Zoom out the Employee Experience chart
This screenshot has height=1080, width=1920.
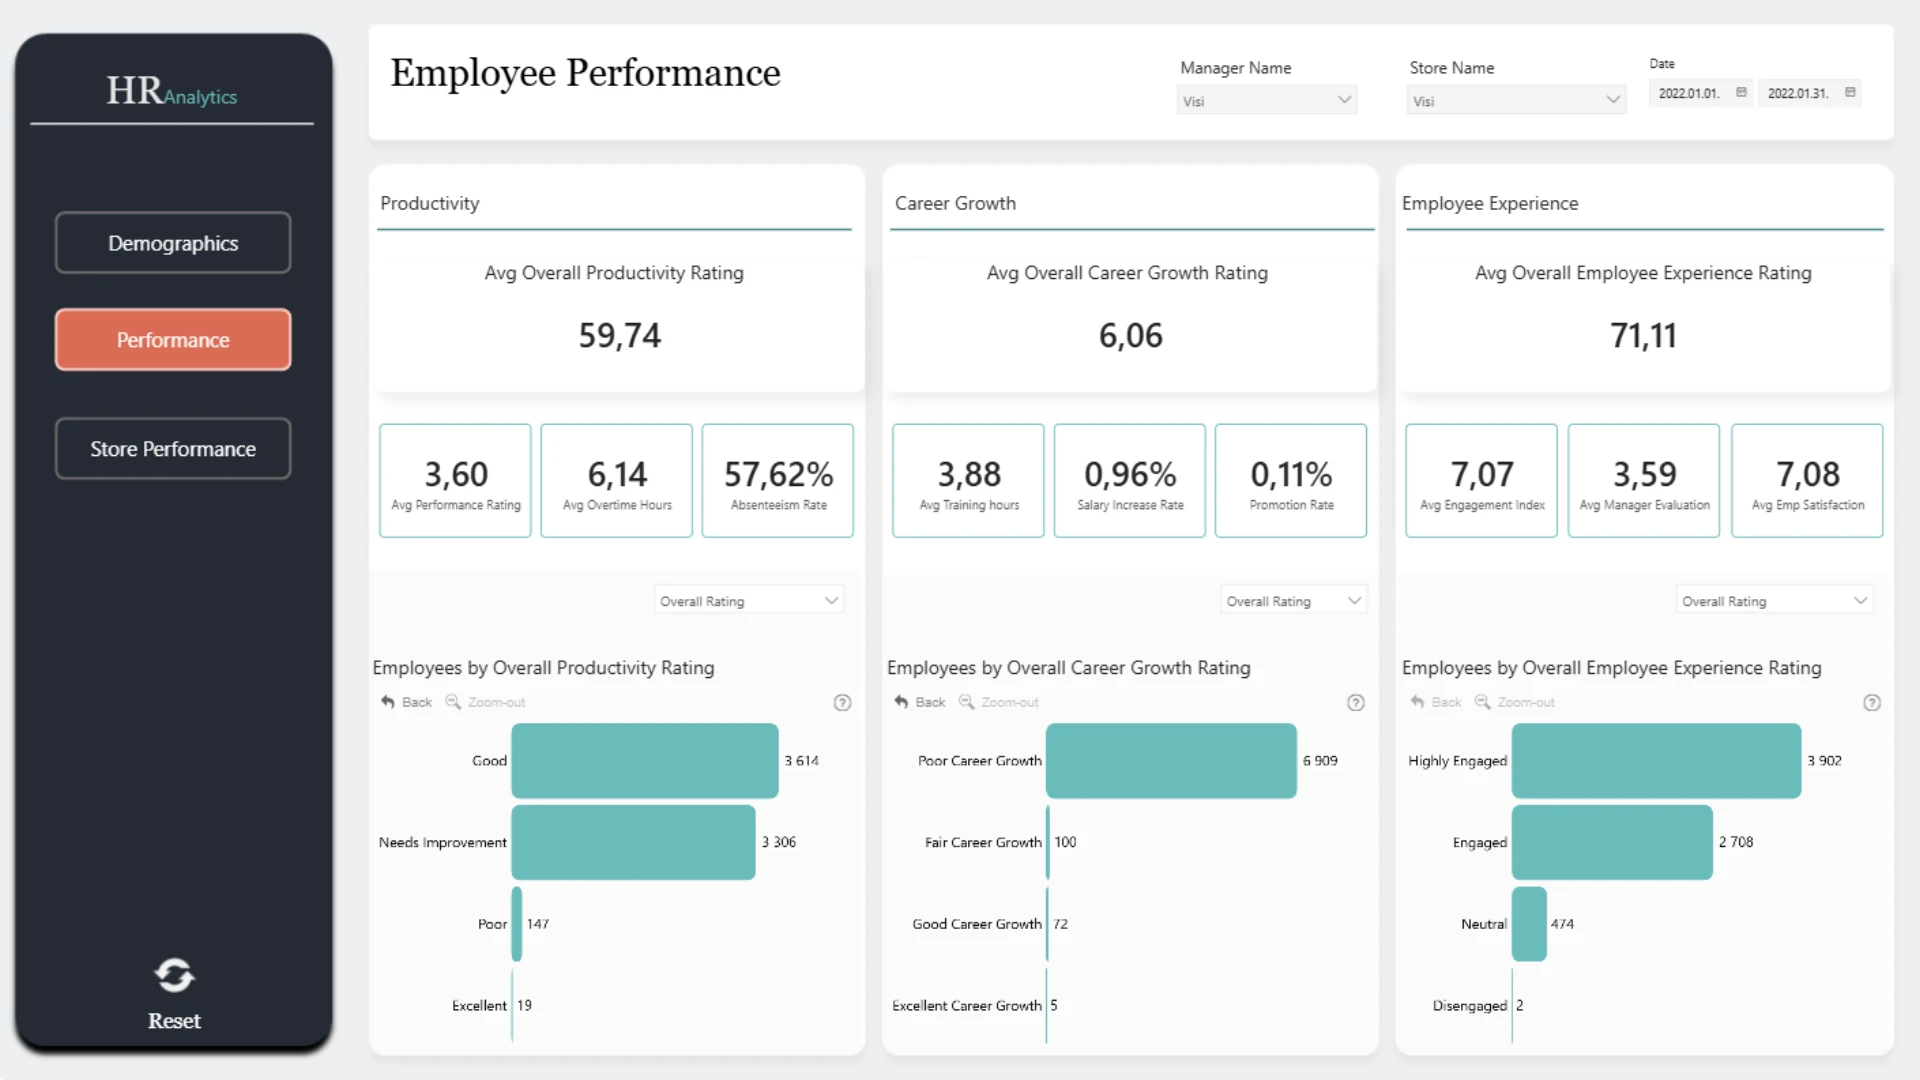pyautogui.click(x=1483, y=702)
